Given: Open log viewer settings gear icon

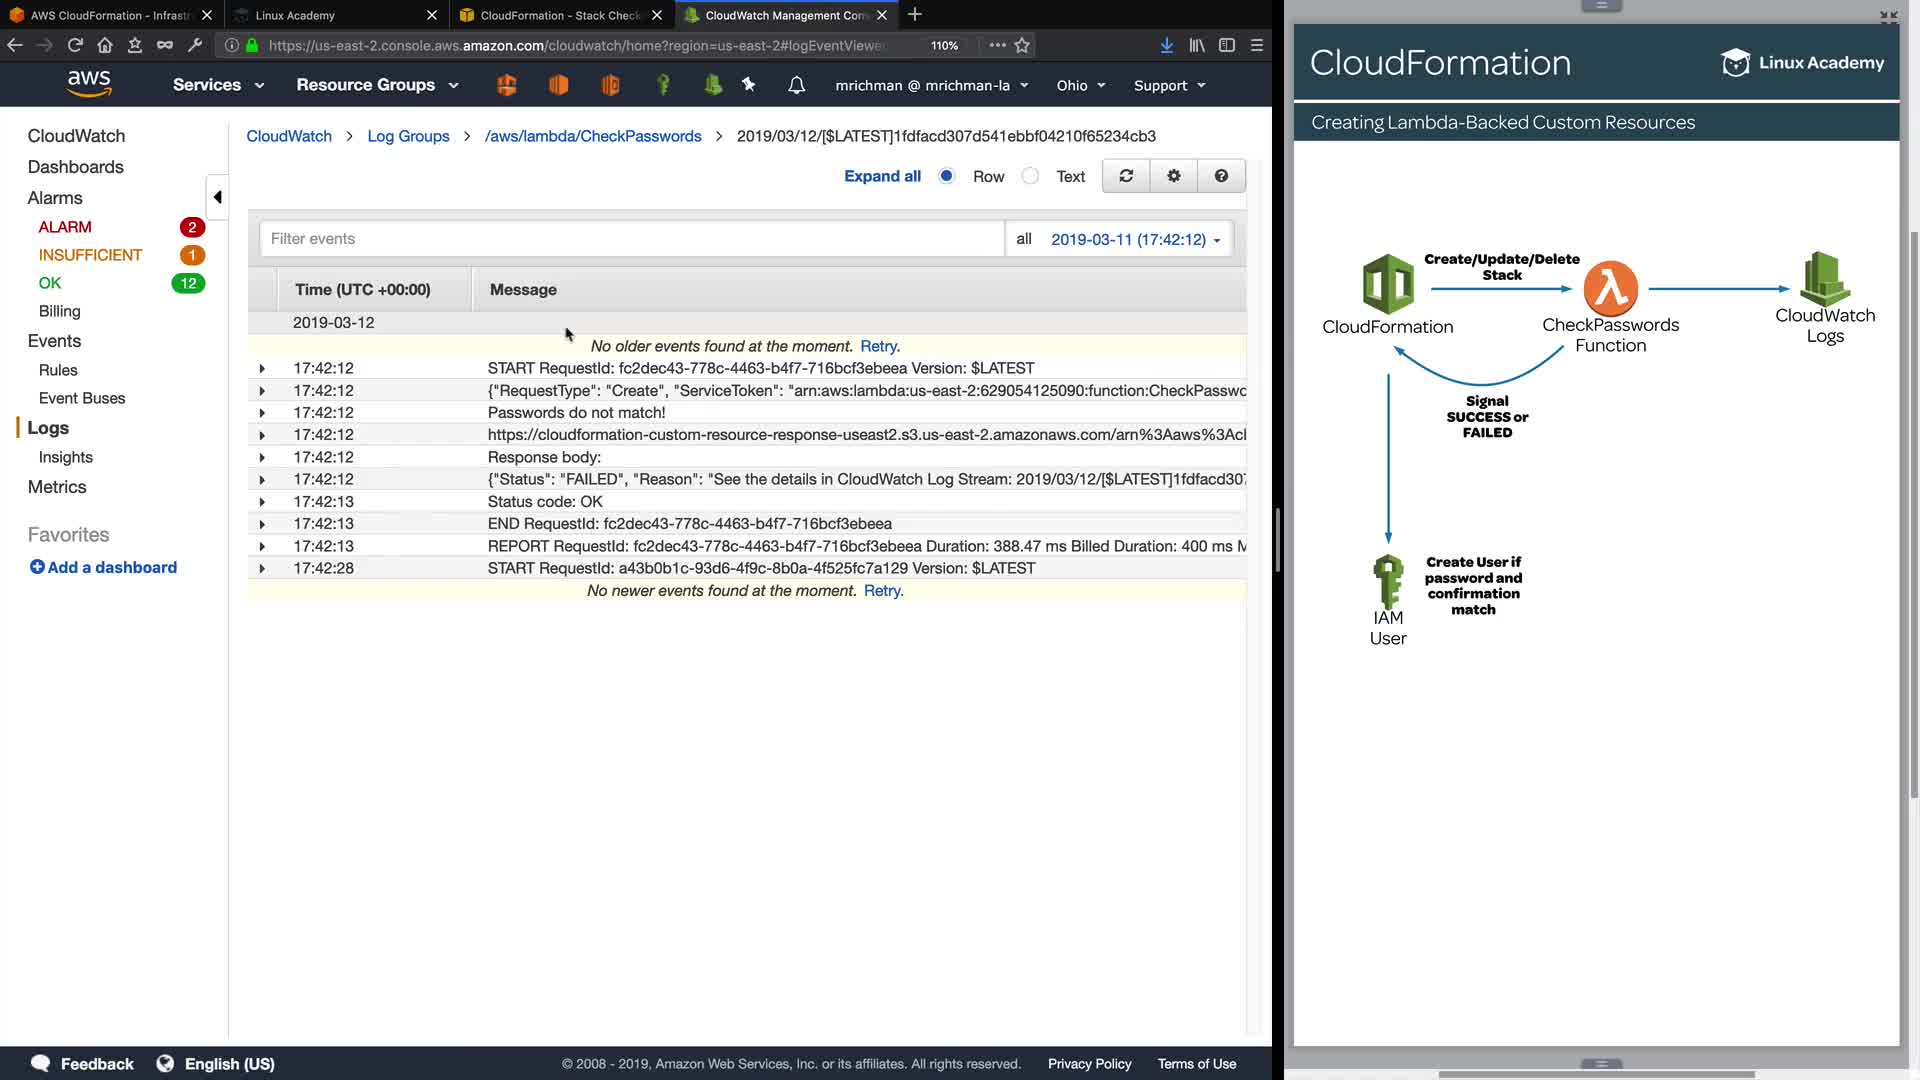Looking at the screenshot, I should pyautogui.click(x=1174, y=176).
